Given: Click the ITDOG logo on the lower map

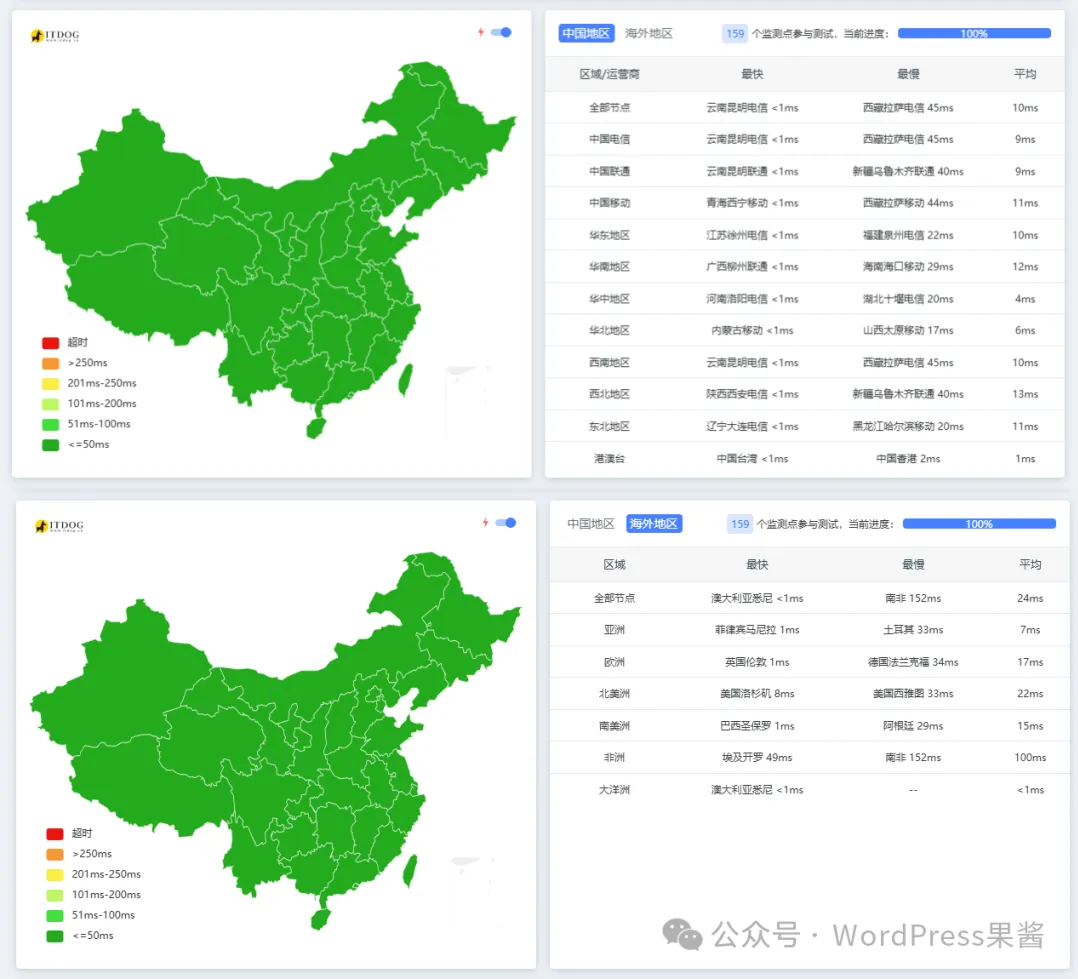Looking at the screenshot, I should coord(59,525).
